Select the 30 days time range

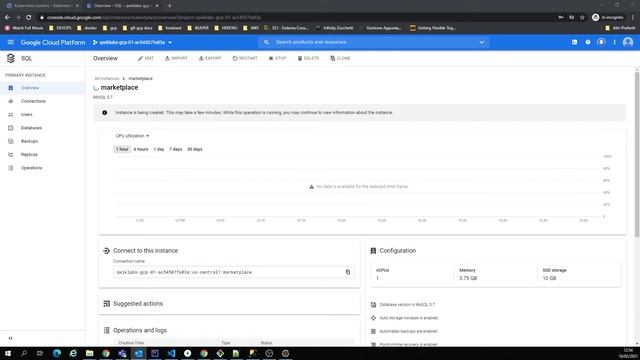[195, 149]
